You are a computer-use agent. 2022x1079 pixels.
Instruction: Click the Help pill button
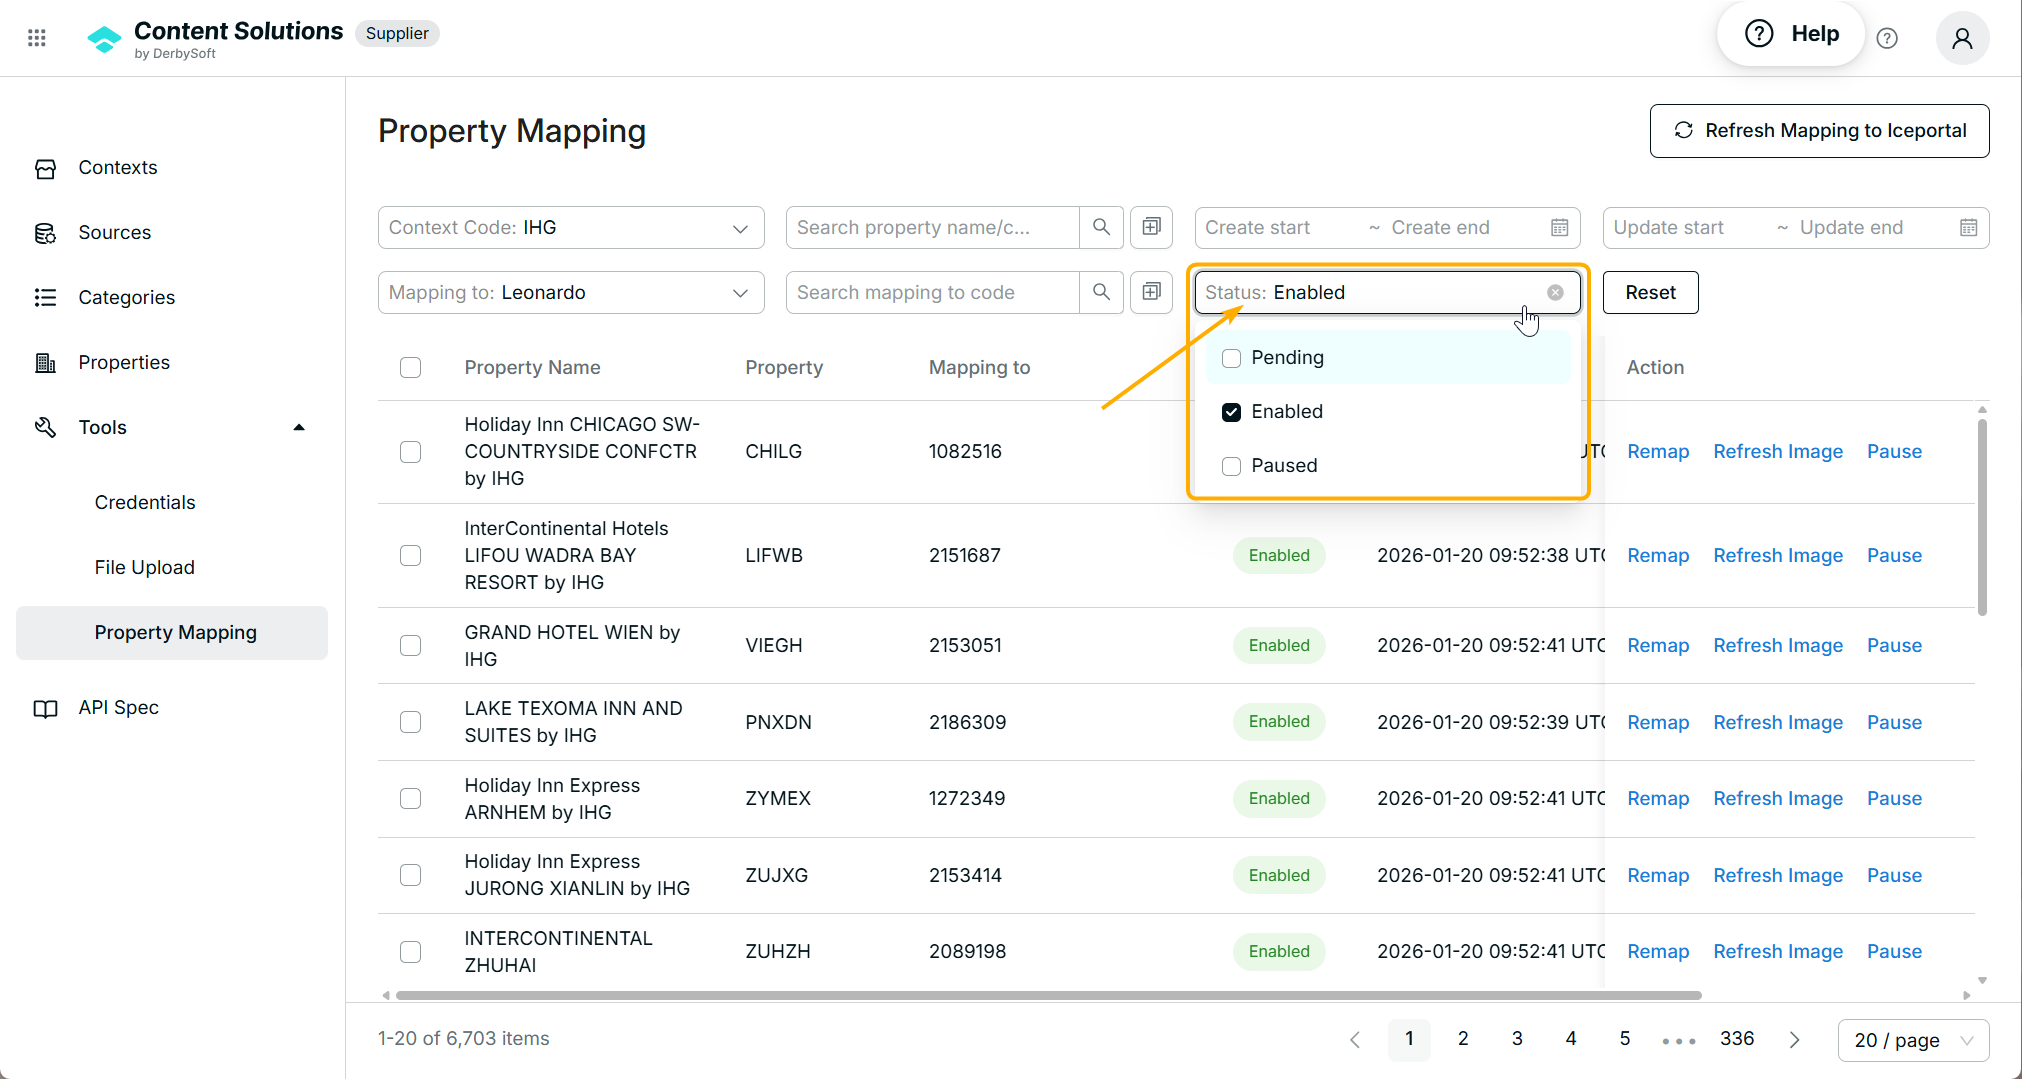[1791, 34]
